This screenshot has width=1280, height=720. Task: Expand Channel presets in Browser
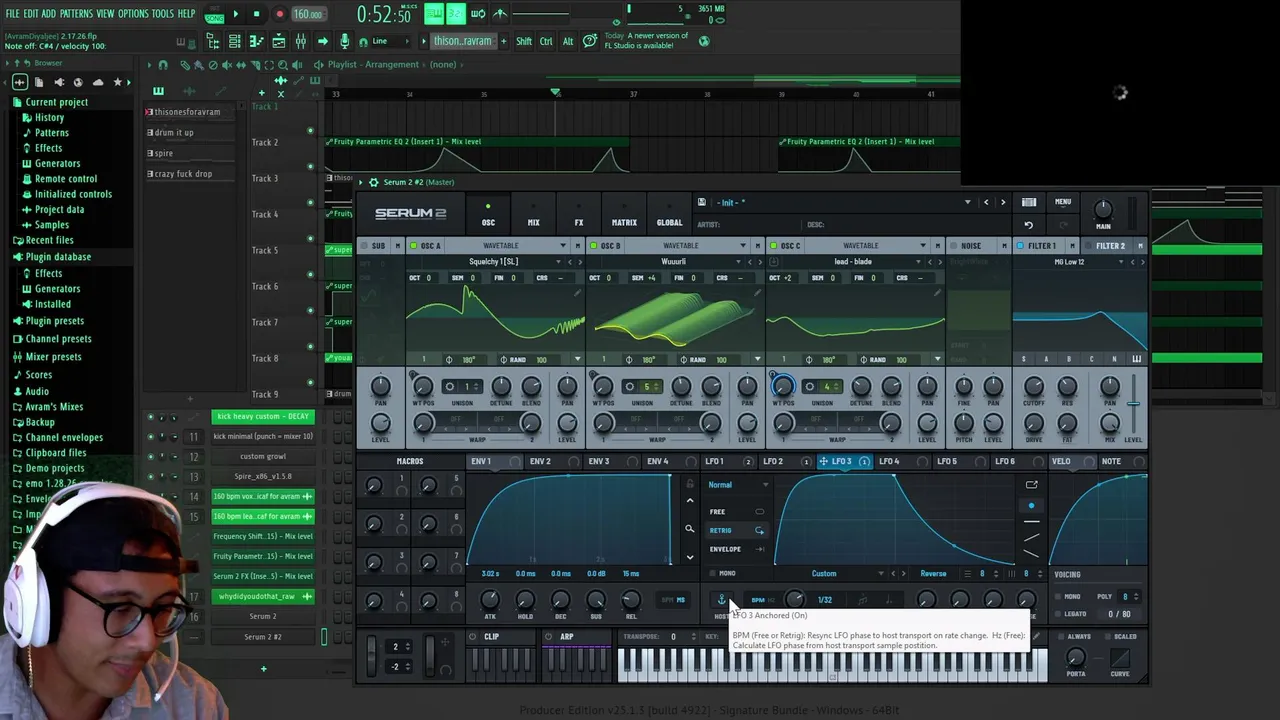pyautogui.click(x=58, y=339)
